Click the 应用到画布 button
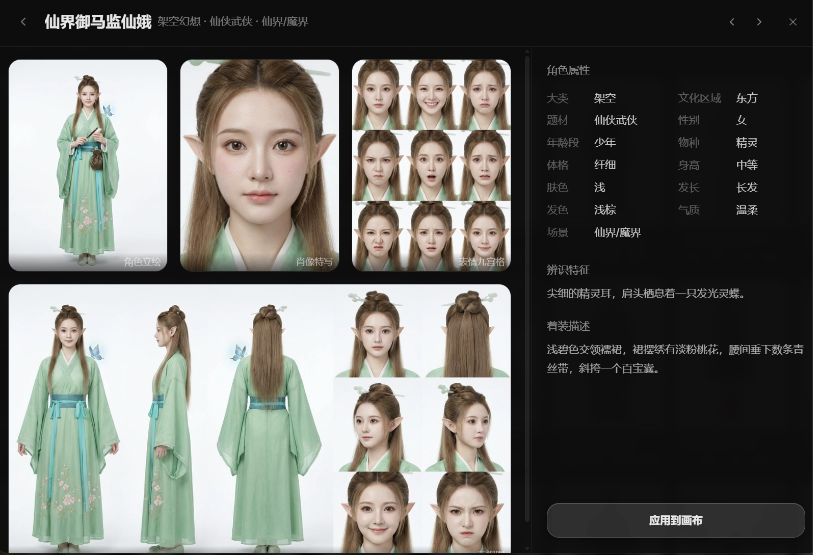This screenshot has height=555, width=813. point(675,520)
